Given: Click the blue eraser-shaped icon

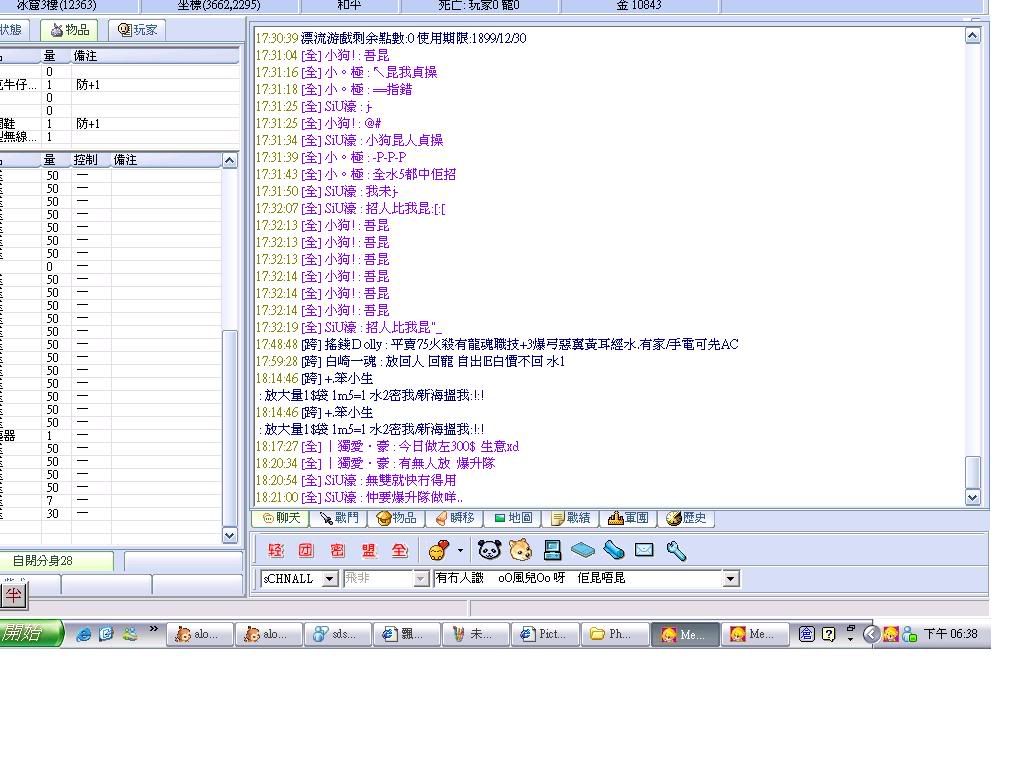Looking at the screenshot, I should [583, 550].
